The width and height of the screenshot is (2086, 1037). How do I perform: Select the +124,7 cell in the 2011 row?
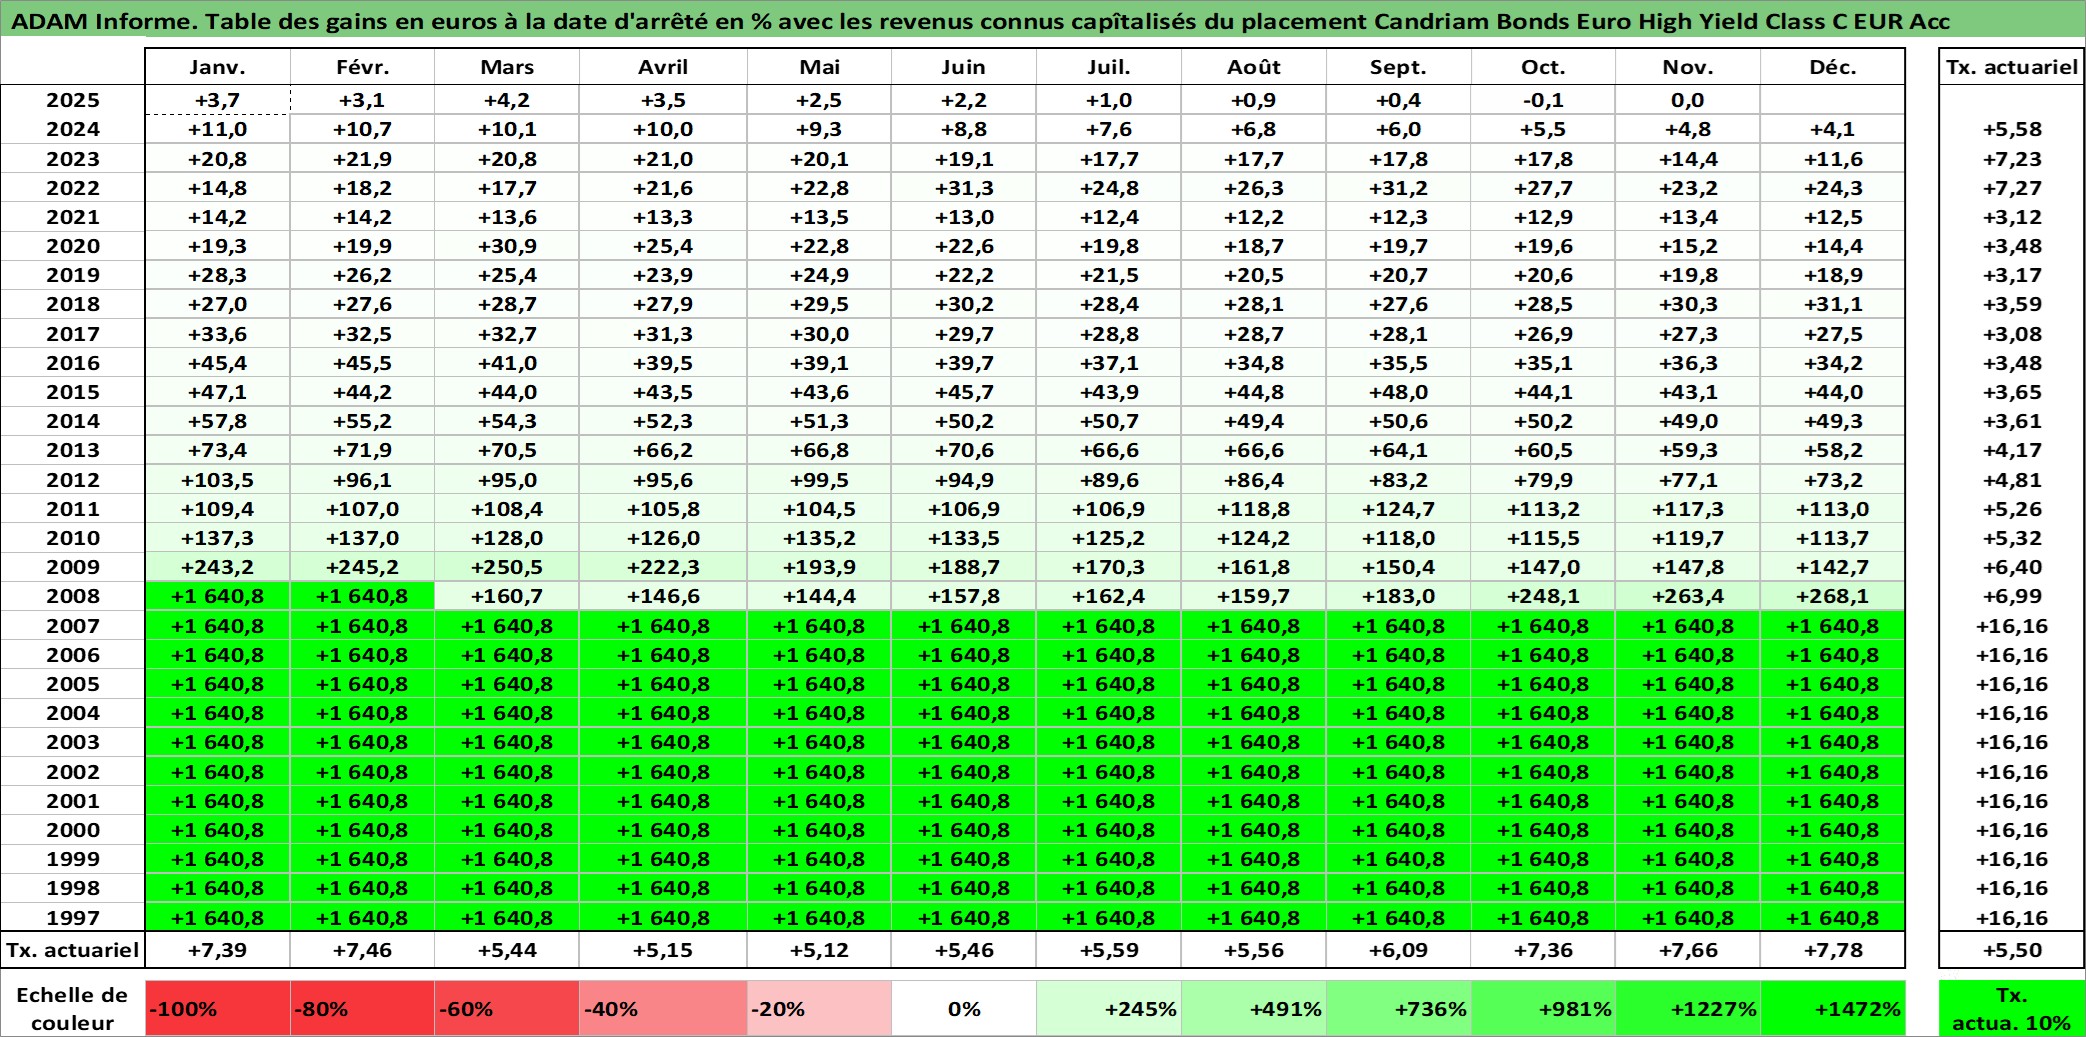click(x=1398, y=509)
